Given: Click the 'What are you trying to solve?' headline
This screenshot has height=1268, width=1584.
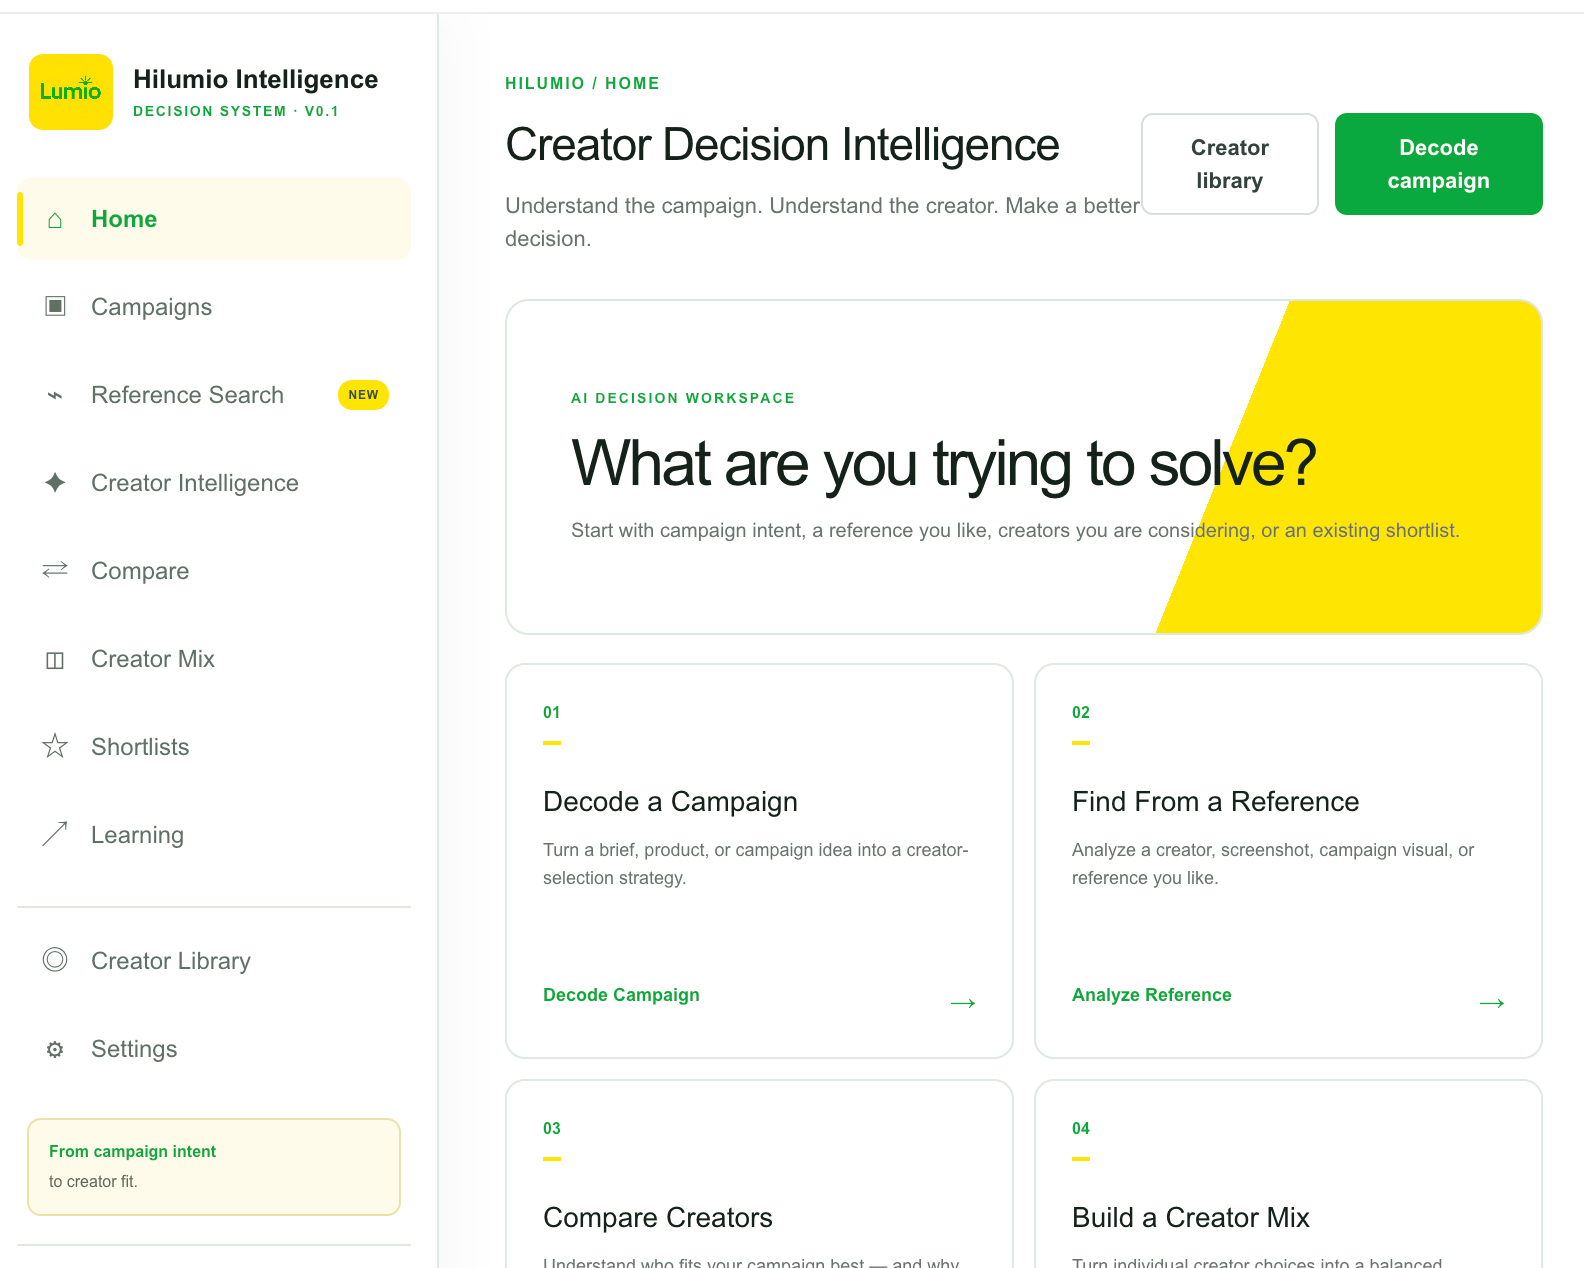Looking at the screenshot, I should [943, 464].
